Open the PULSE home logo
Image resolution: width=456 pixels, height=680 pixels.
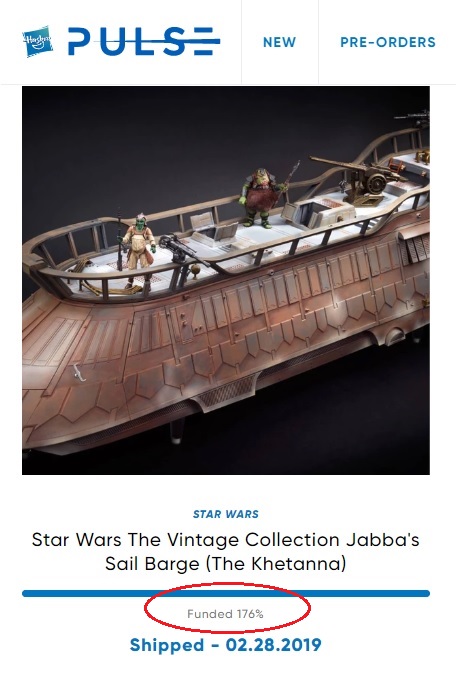tap(144, 41)
